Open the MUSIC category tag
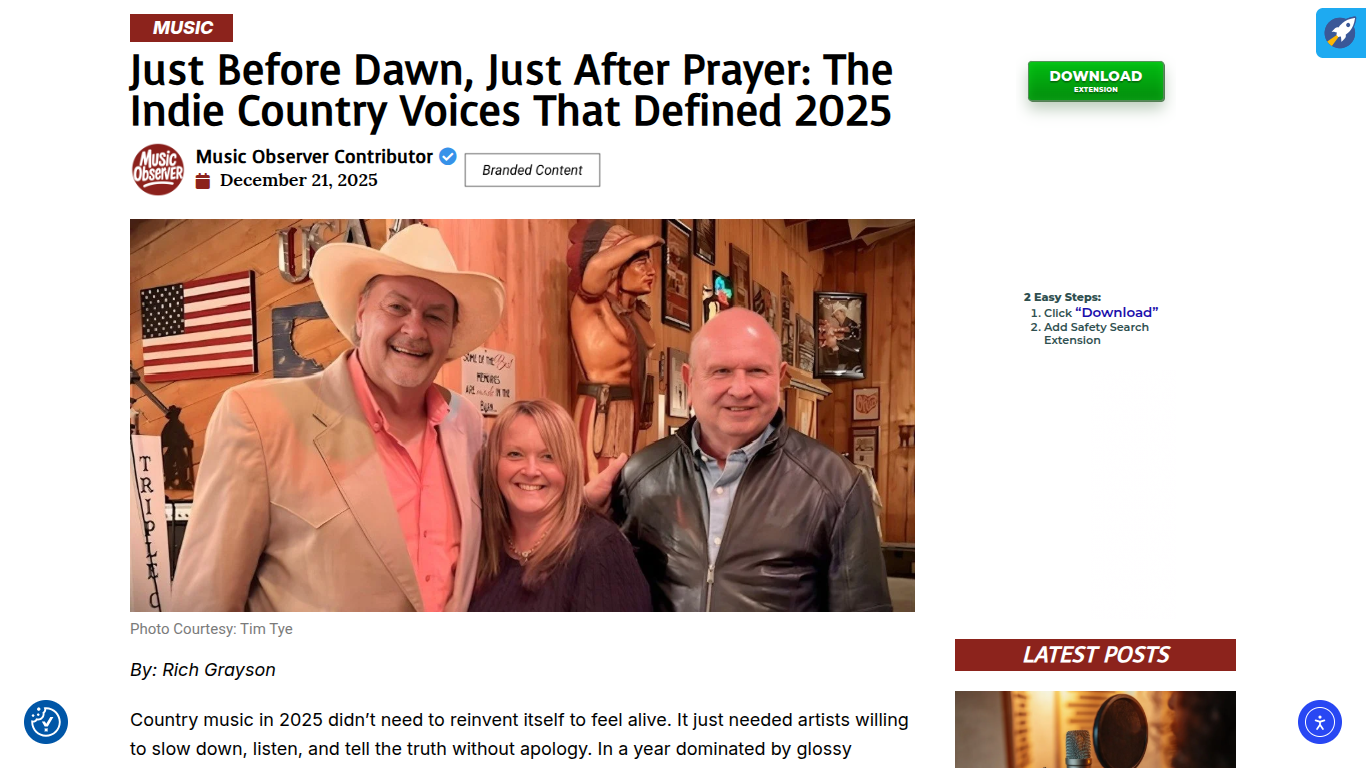 point(181,28)
